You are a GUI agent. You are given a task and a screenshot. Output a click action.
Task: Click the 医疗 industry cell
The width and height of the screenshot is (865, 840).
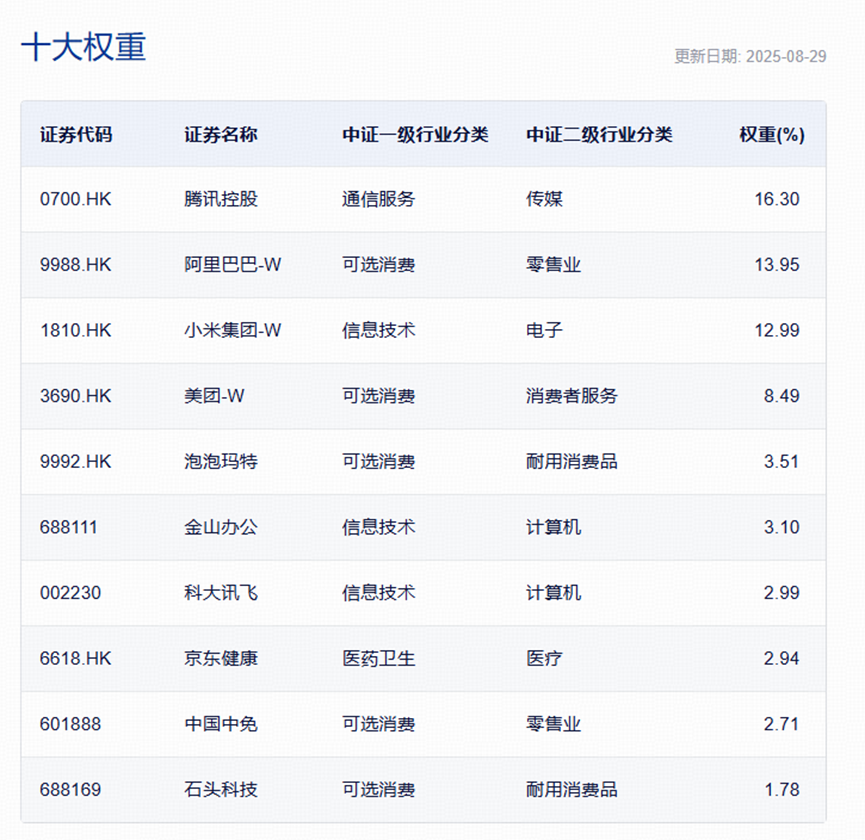pyautogui.click(x=544, y=659)
